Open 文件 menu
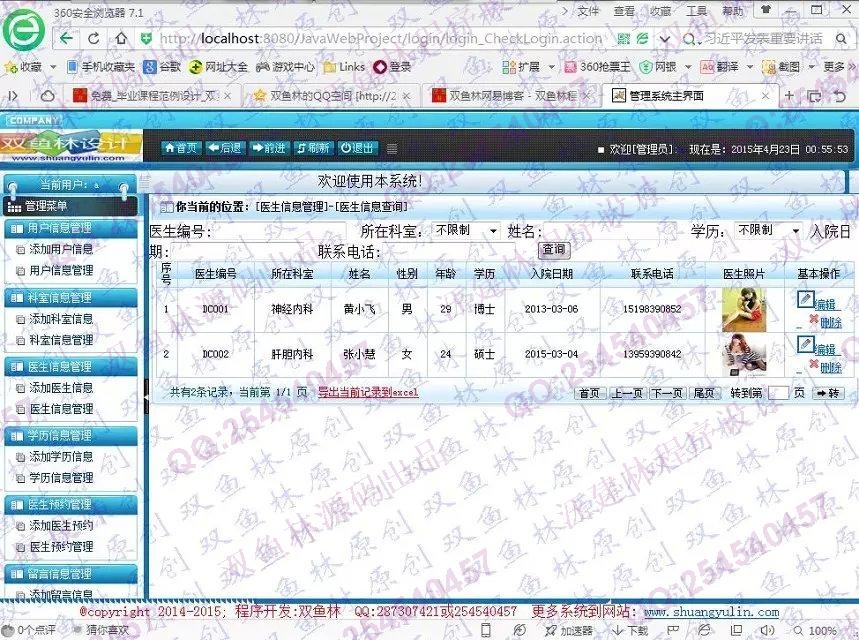This screenshot has width=859, height=640. pyautogui.click(x=588, y=11)
